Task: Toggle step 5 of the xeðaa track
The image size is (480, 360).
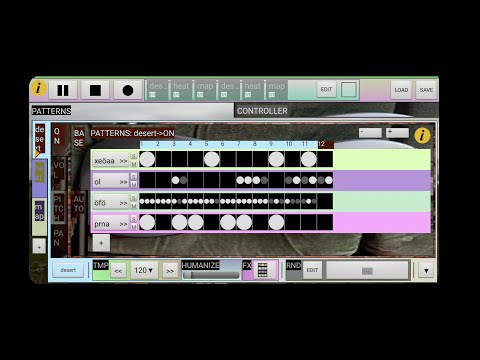Action: coord(212,159)
